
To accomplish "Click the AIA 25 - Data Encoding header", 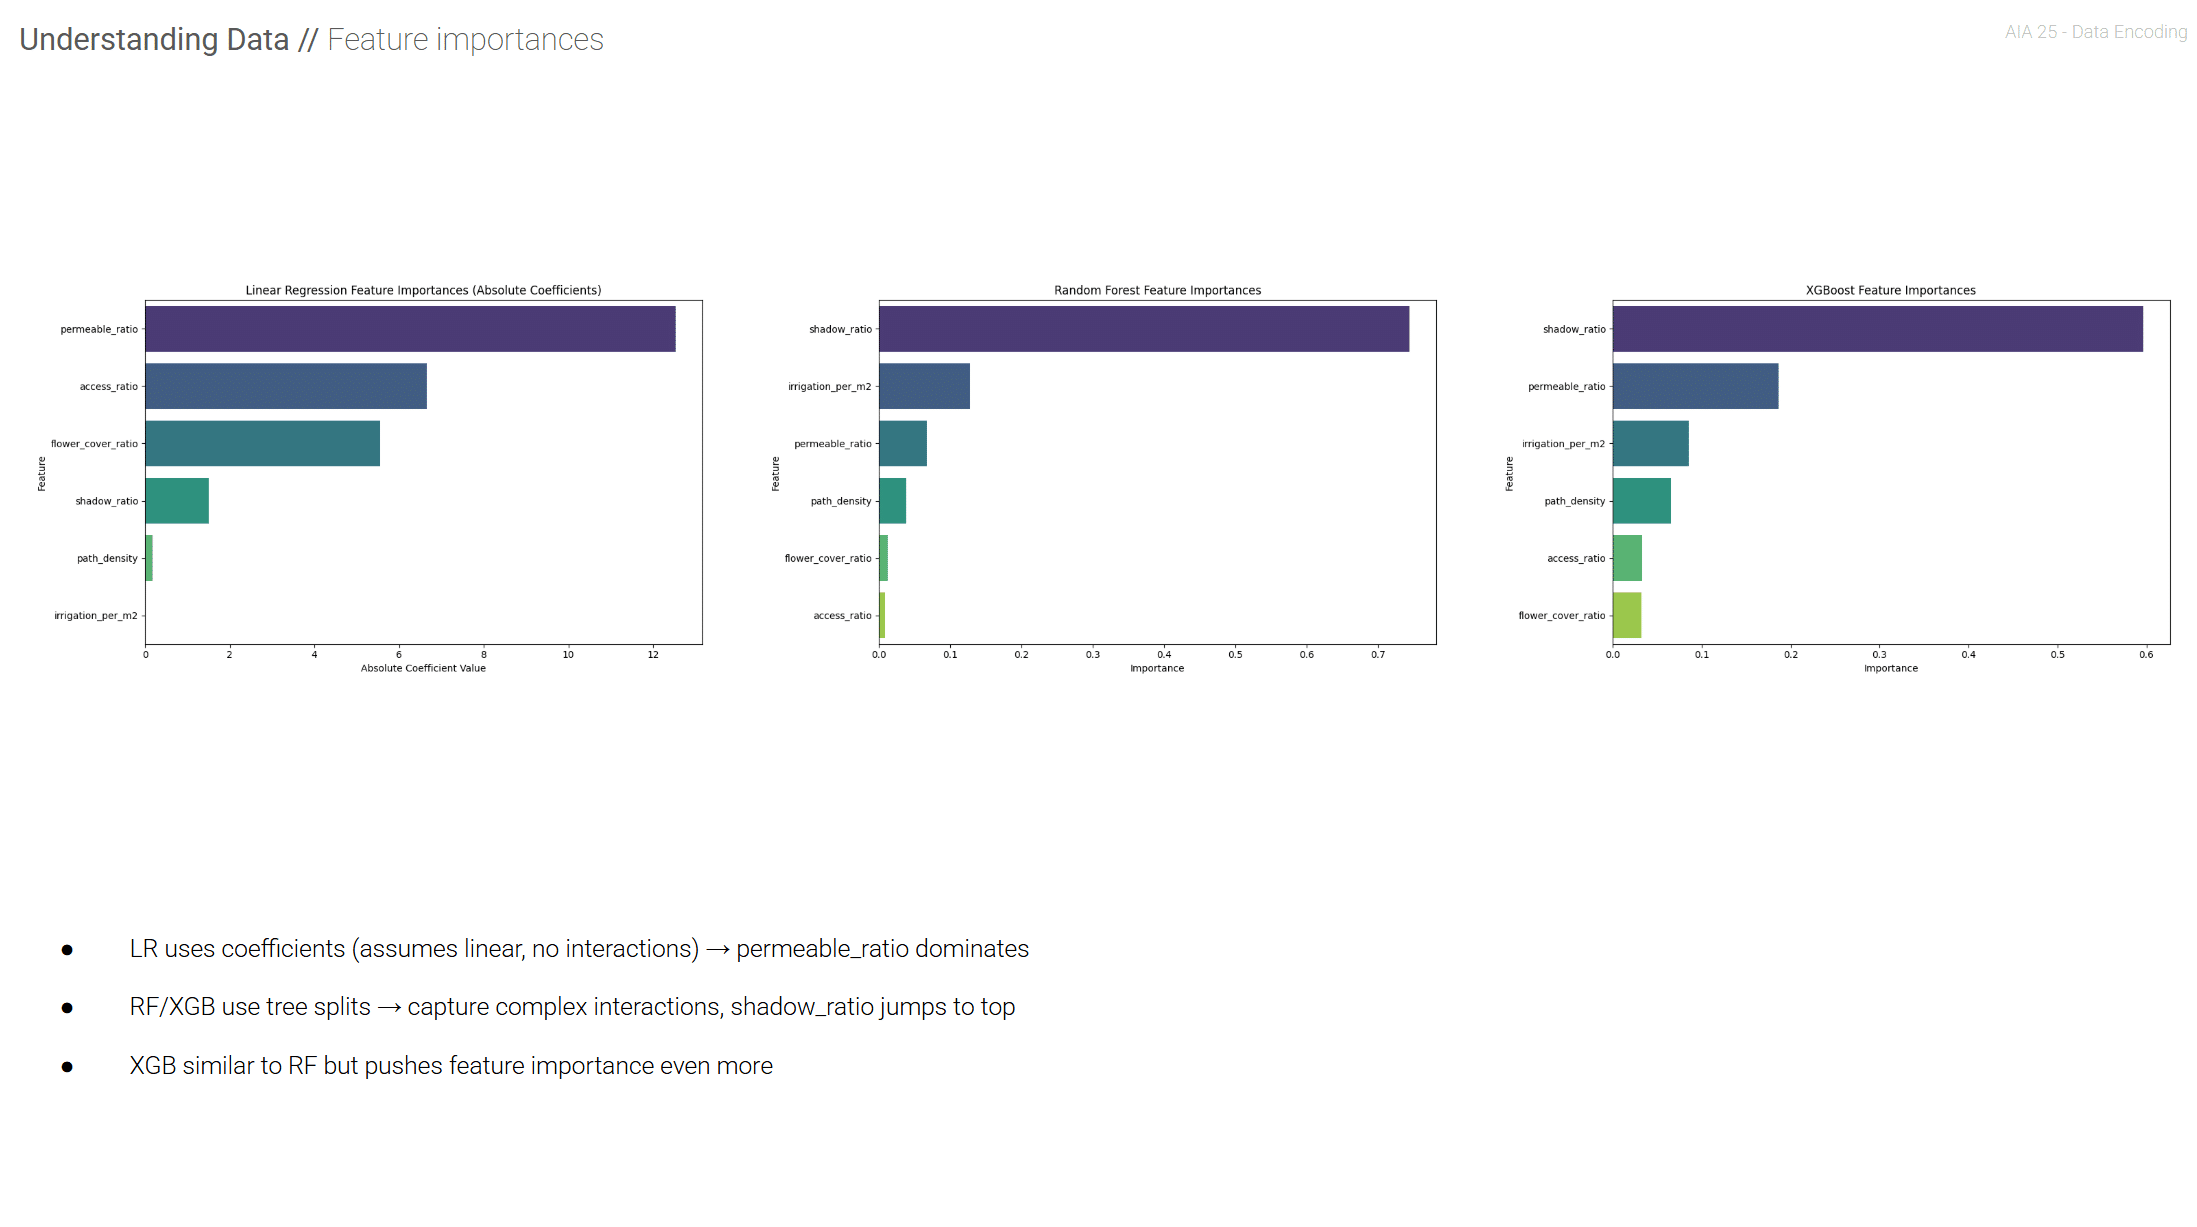I will pos(2095,32).
